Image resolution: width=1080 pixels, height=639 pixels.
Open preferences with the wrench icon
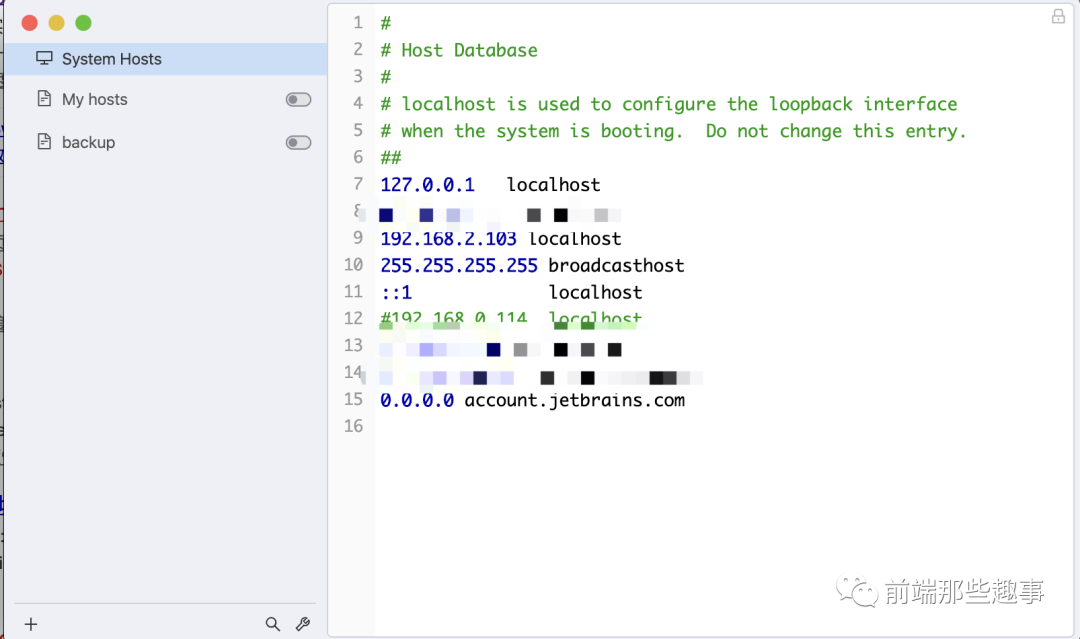pyautogui.click(x=303, y=624)
